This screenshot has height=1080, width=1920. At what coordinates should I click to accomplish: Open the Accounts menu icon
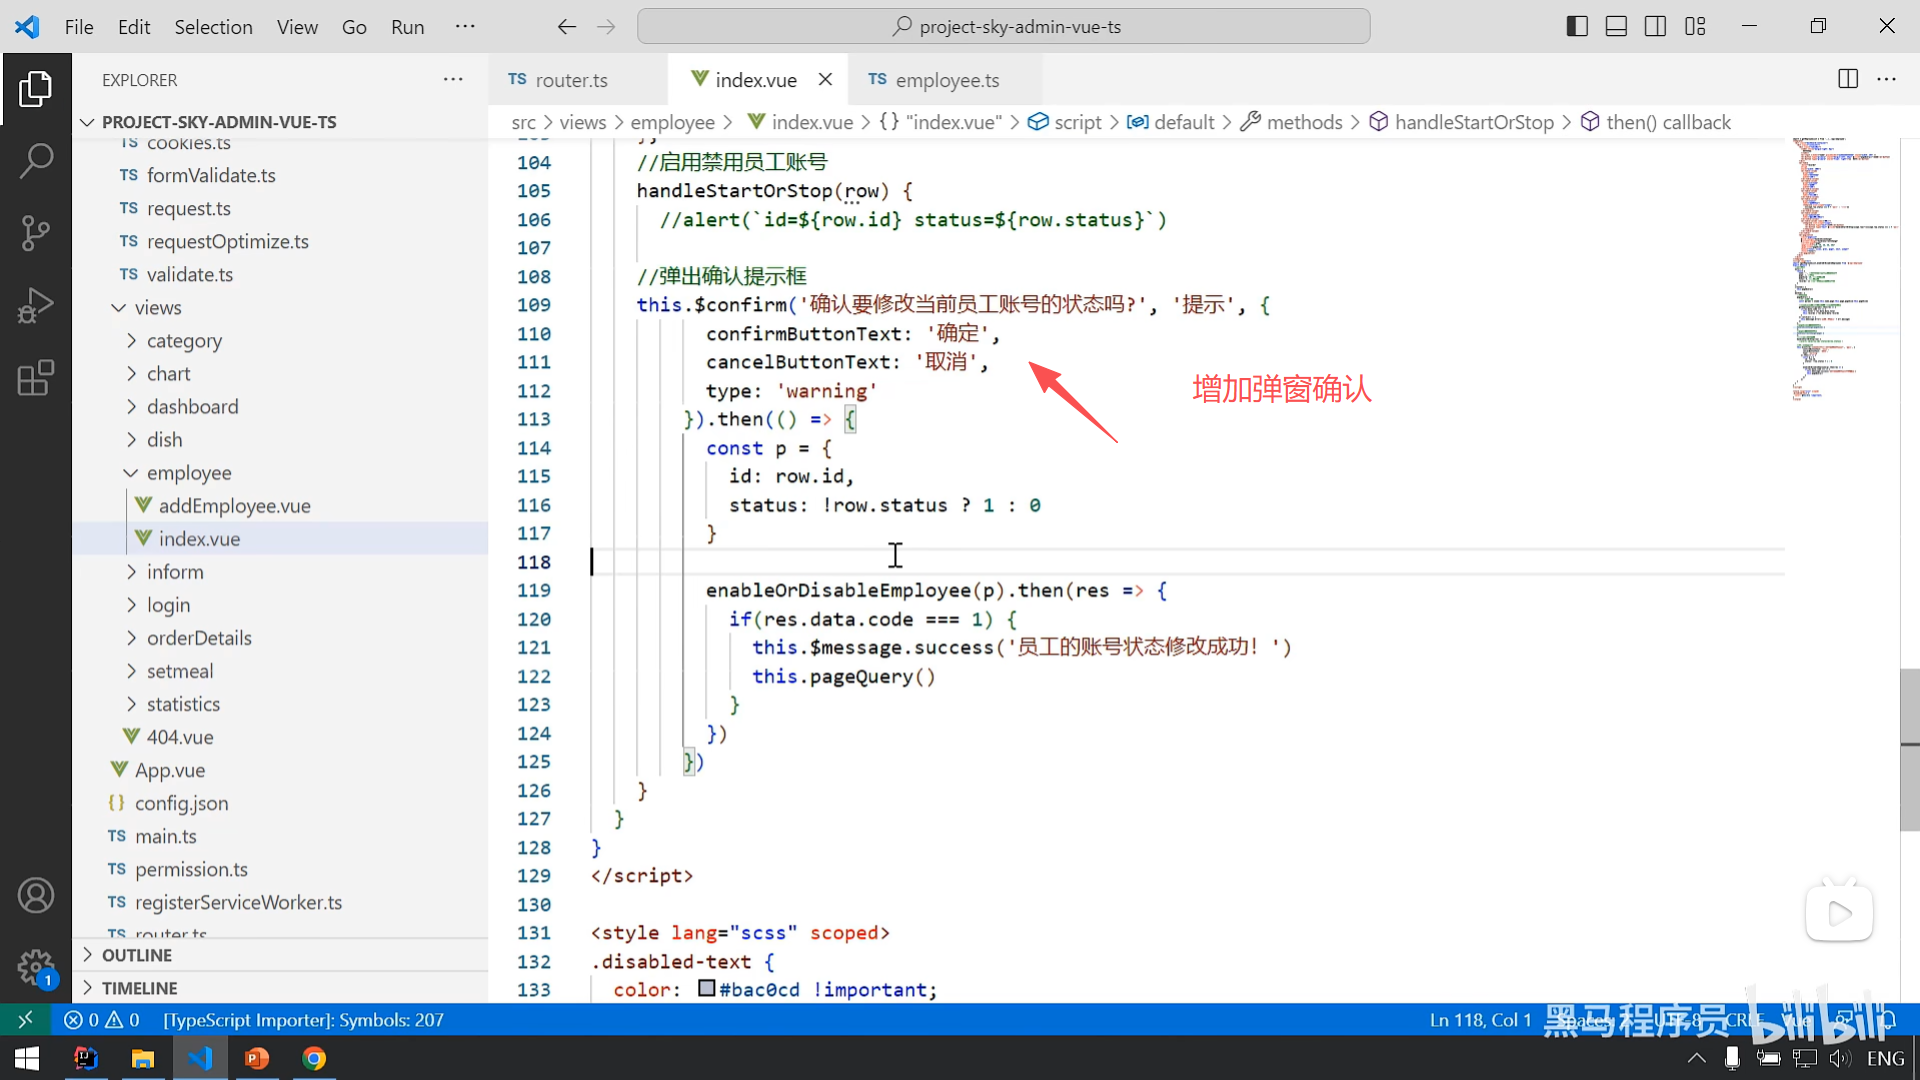click(36, 895)
